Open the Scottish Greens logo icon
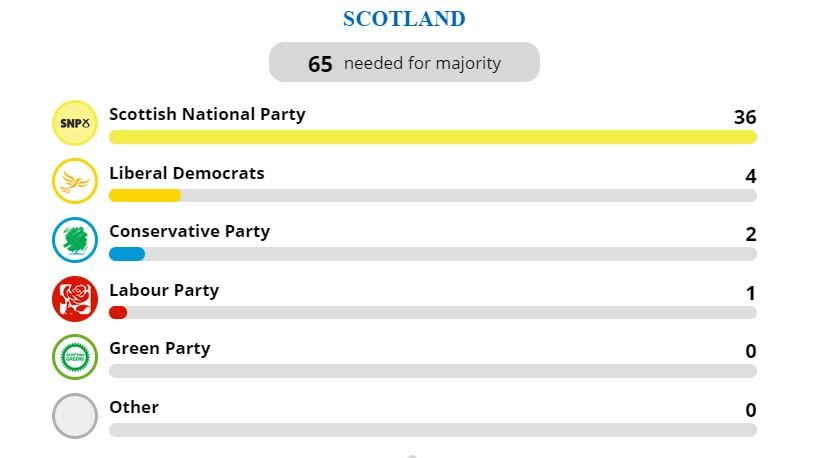This screenshot has width=829, height=458. click(75, 357)
